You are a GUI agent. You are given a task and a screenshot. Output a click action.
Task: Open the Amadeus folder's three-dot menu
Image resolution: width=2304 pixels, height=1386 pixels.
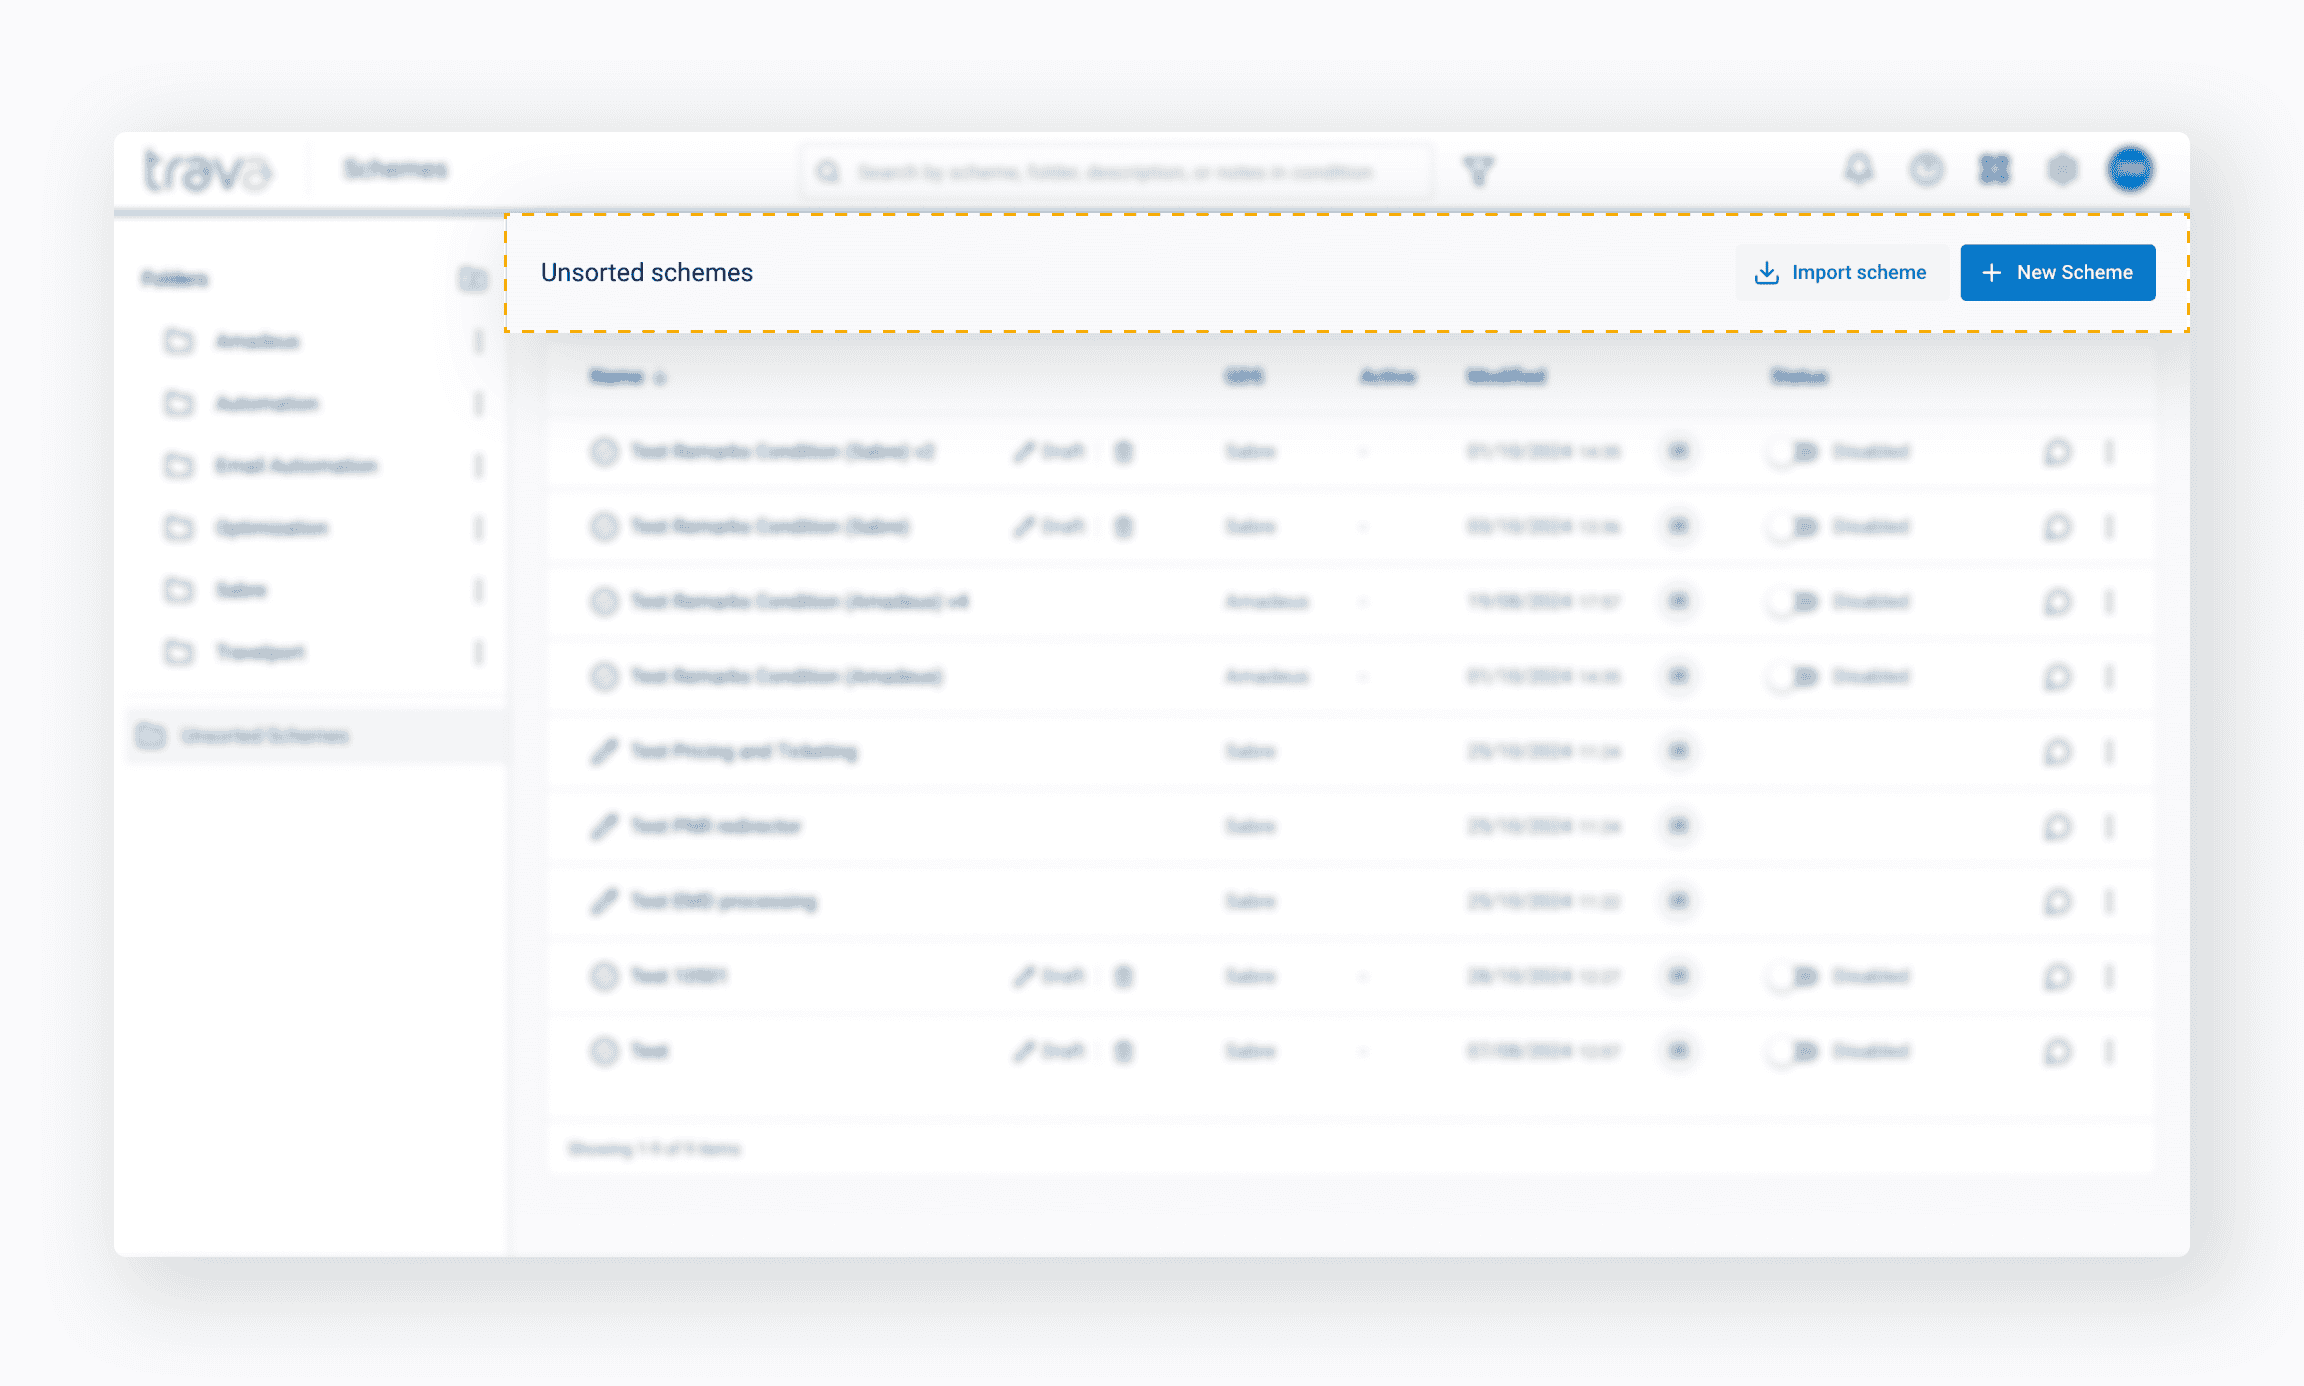tap(478, 342)
